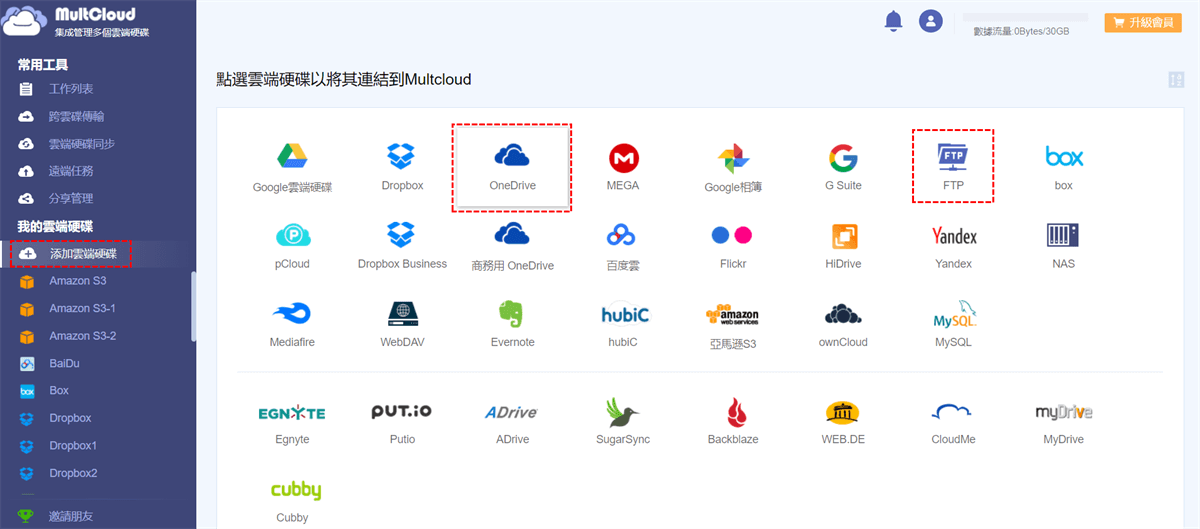Choose Dropbox from the cloud list

coord(402,157)
